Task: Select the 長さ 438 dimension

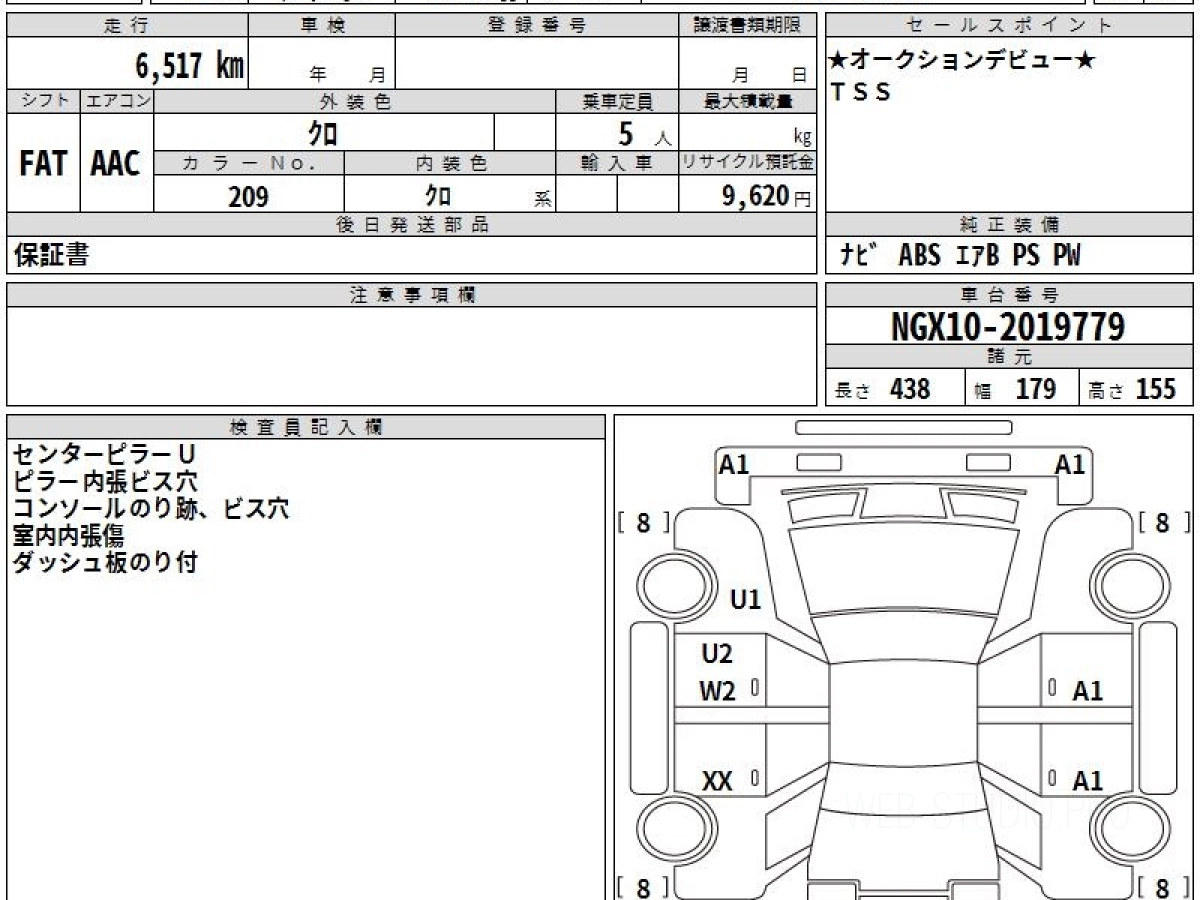Action: (x=883, y=389)
